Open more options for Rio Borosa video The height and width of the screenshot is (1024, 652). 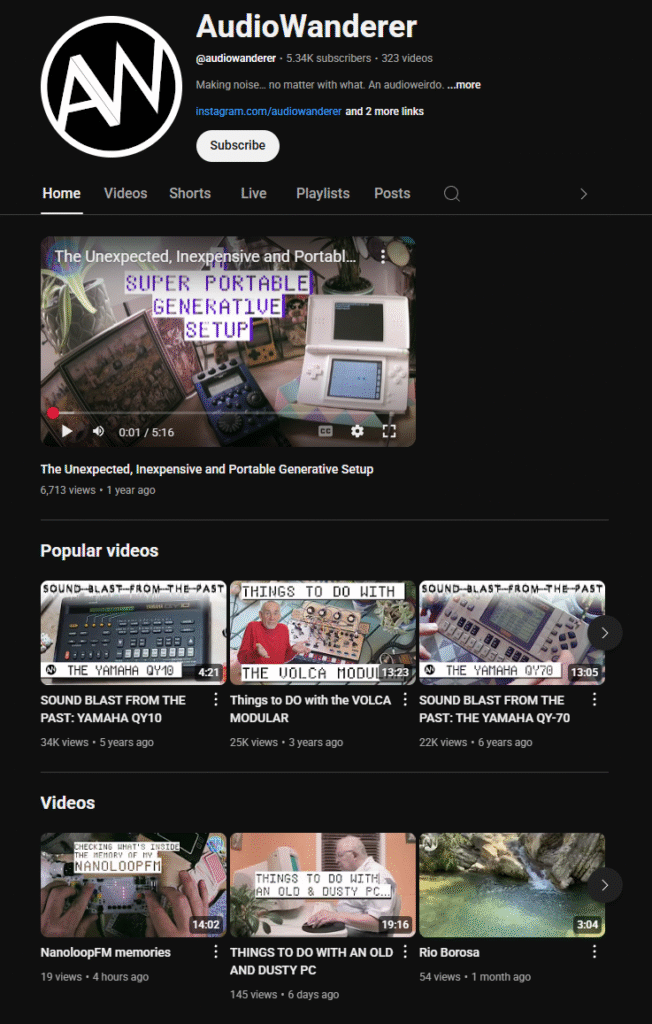pos(594,952)
